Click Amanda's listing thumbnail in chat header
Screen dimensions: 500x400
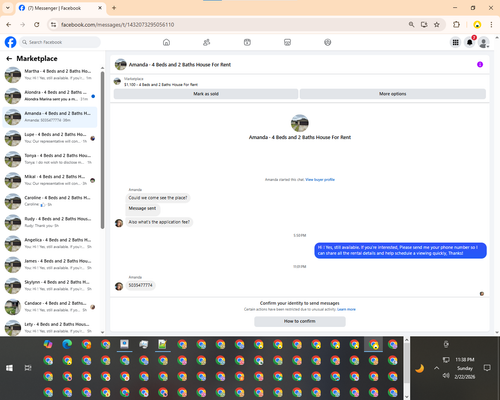point(121,64)
